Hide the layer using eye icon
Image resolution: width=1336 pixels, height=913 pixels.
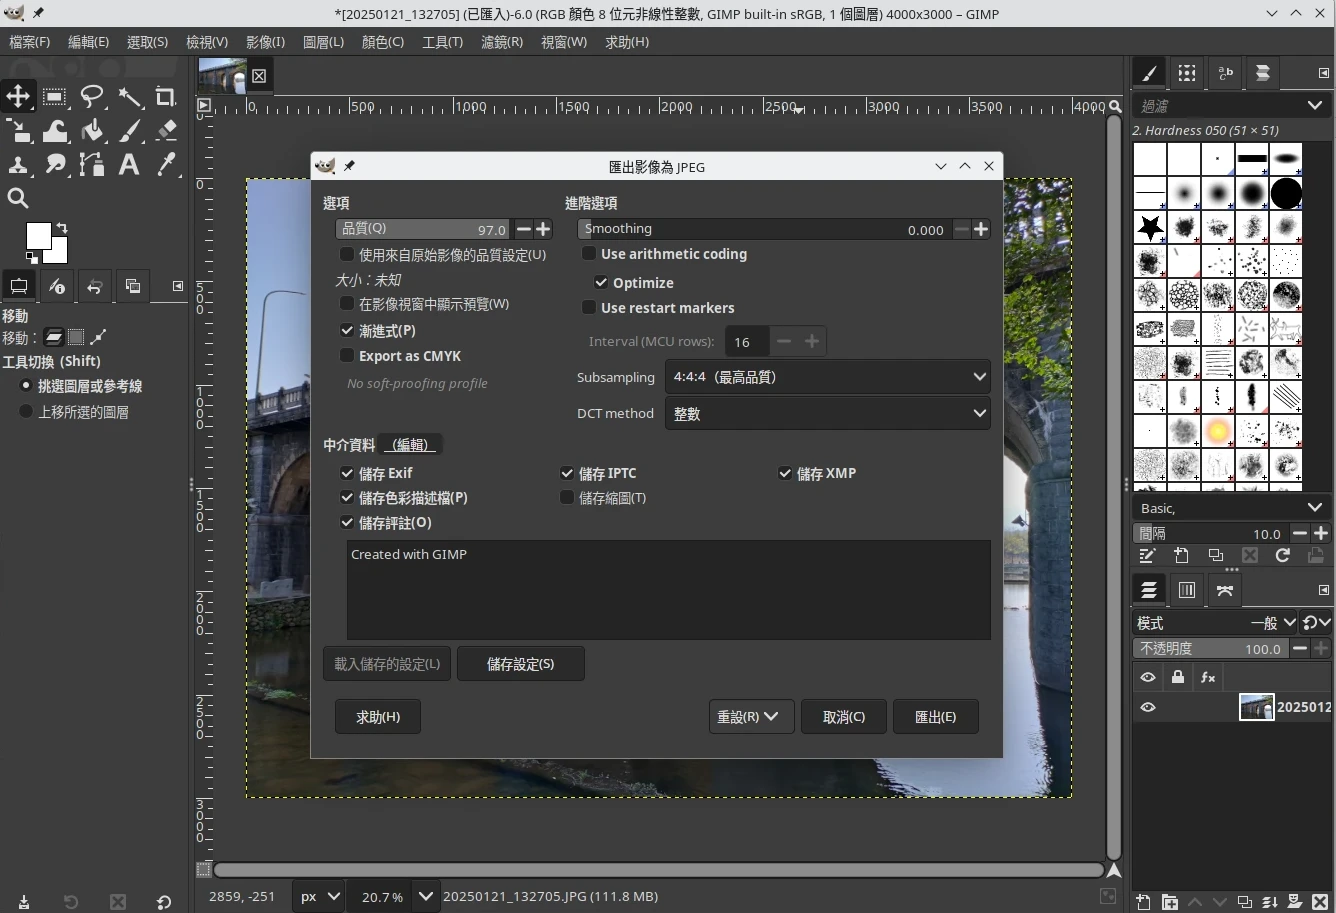pyautogui.click(x=1148, y=707)
